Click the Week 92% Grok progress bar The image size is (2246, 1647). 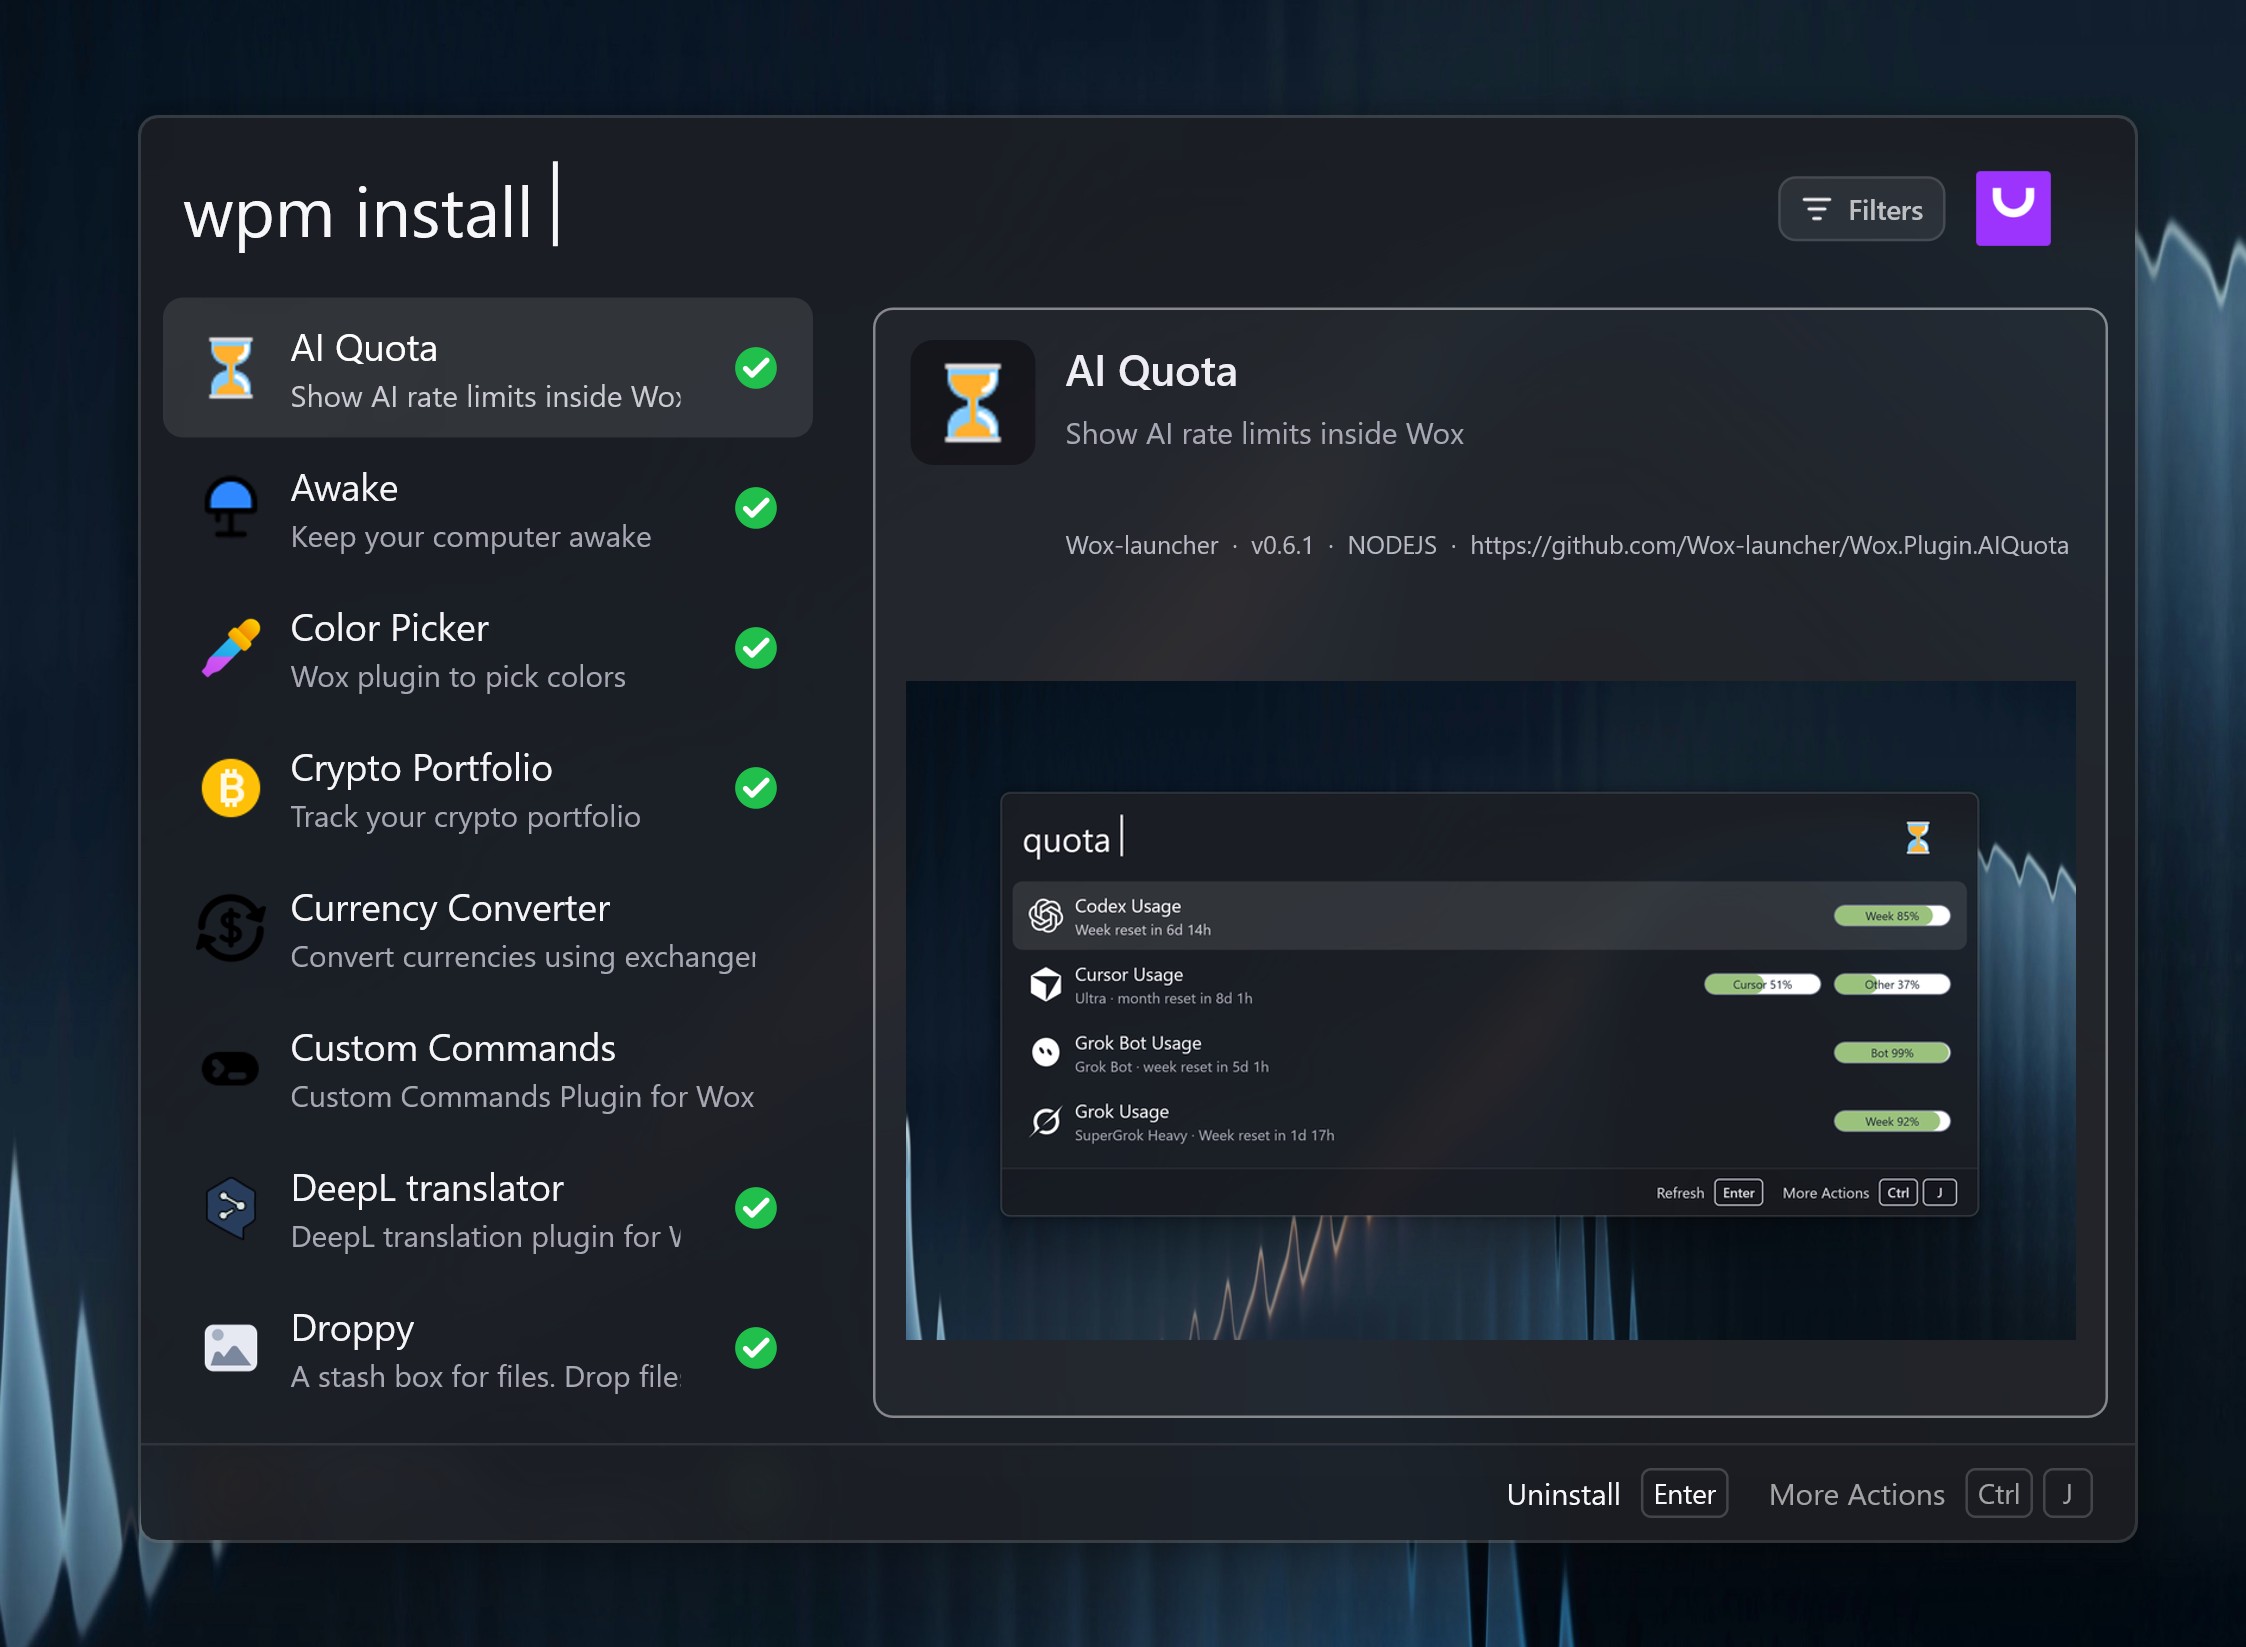[1891, 1121]
